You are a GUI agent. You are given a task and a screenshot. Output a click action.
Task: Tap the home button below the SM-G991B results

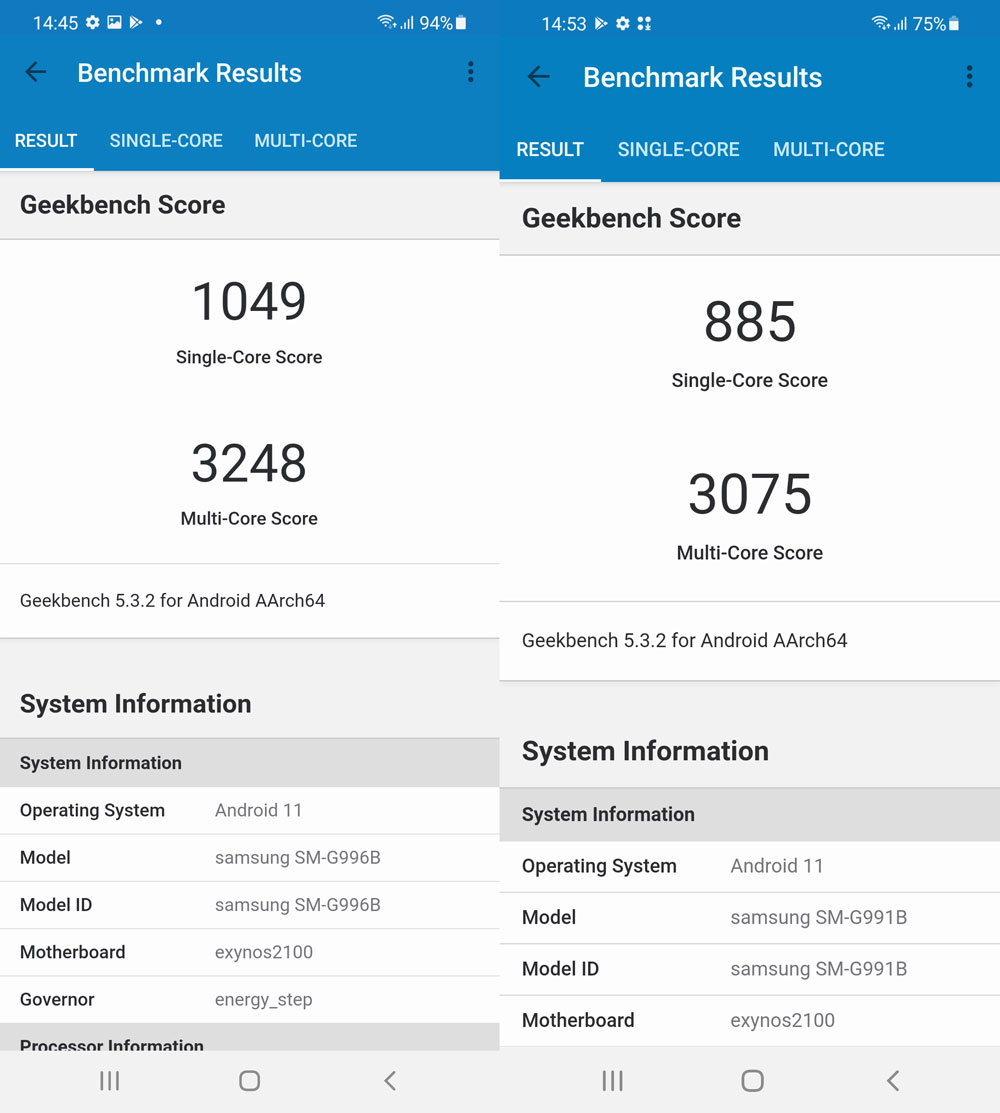pos(752,1080)
